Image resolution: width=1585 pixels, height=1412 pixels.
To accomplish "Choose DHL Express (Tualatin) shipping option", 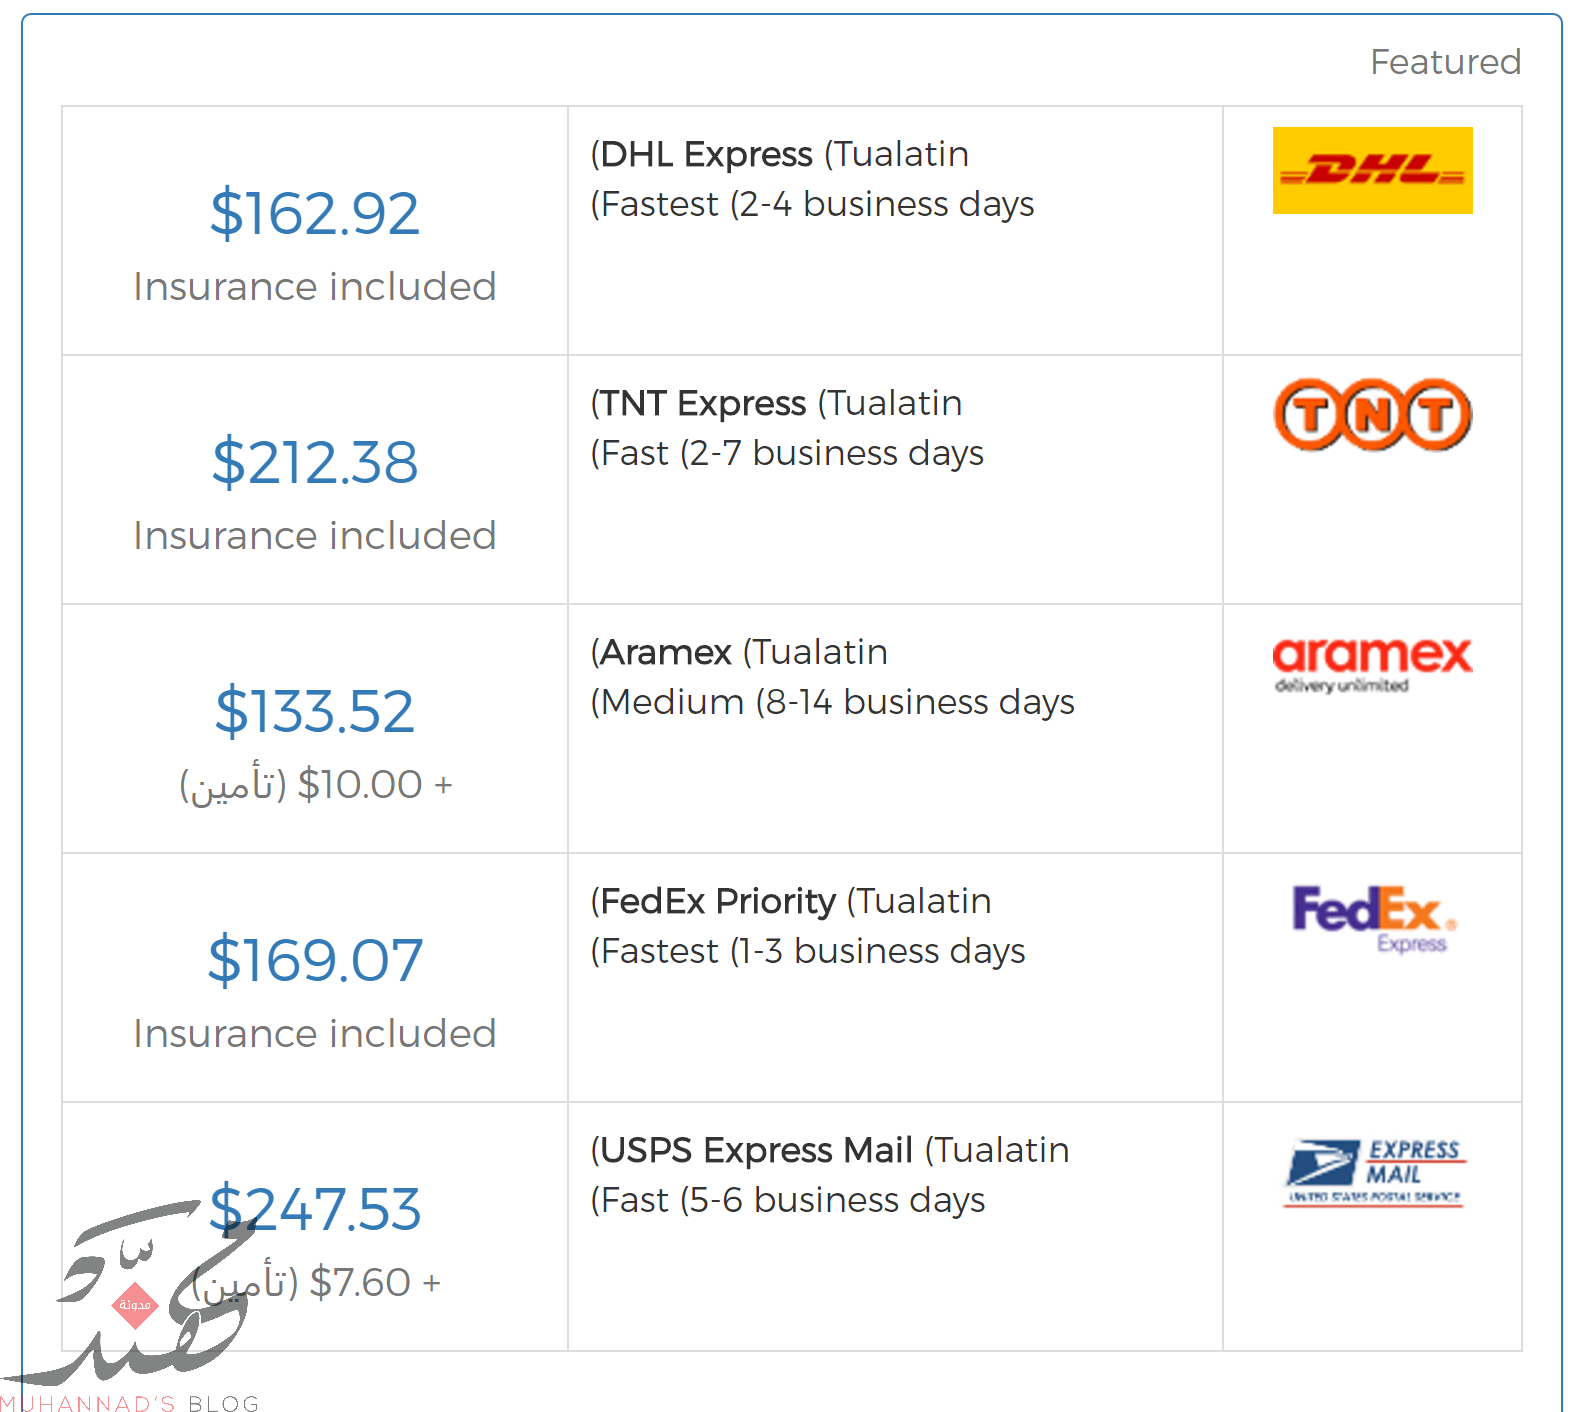I will click(x=780, y=154).
